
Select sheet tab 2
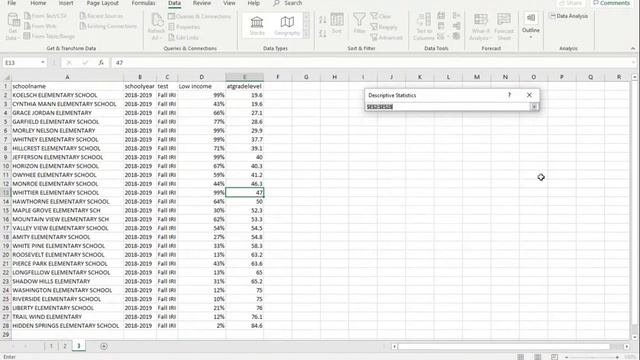[x=64, y=346]
